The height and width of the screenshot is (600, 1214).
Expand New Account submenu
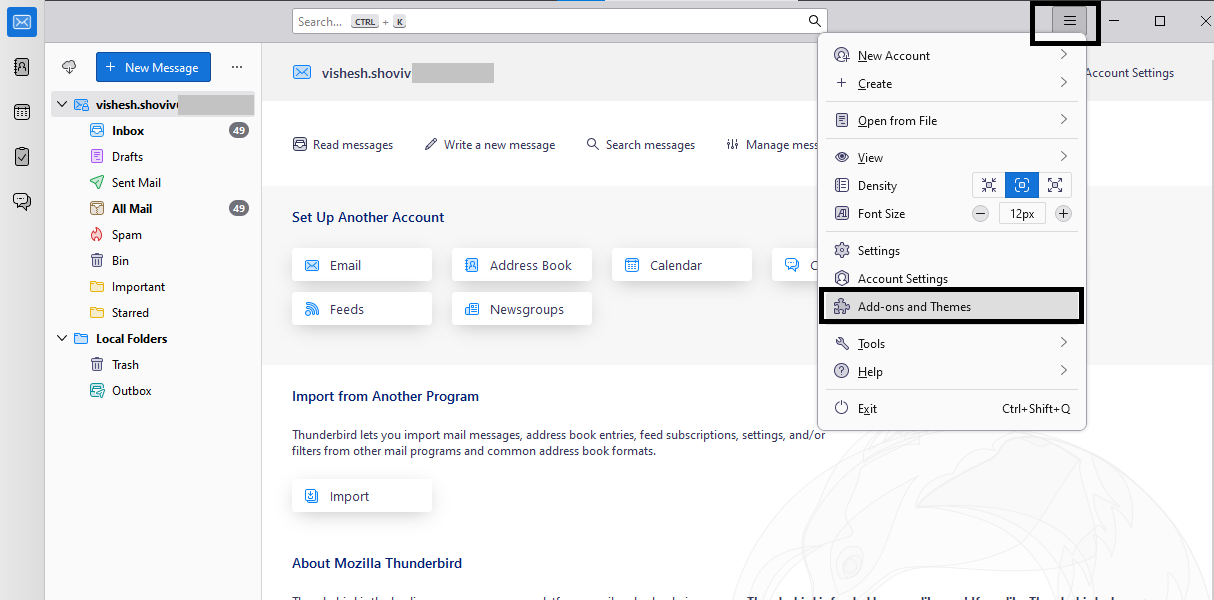pyautogui.click(x=952, y=55)
